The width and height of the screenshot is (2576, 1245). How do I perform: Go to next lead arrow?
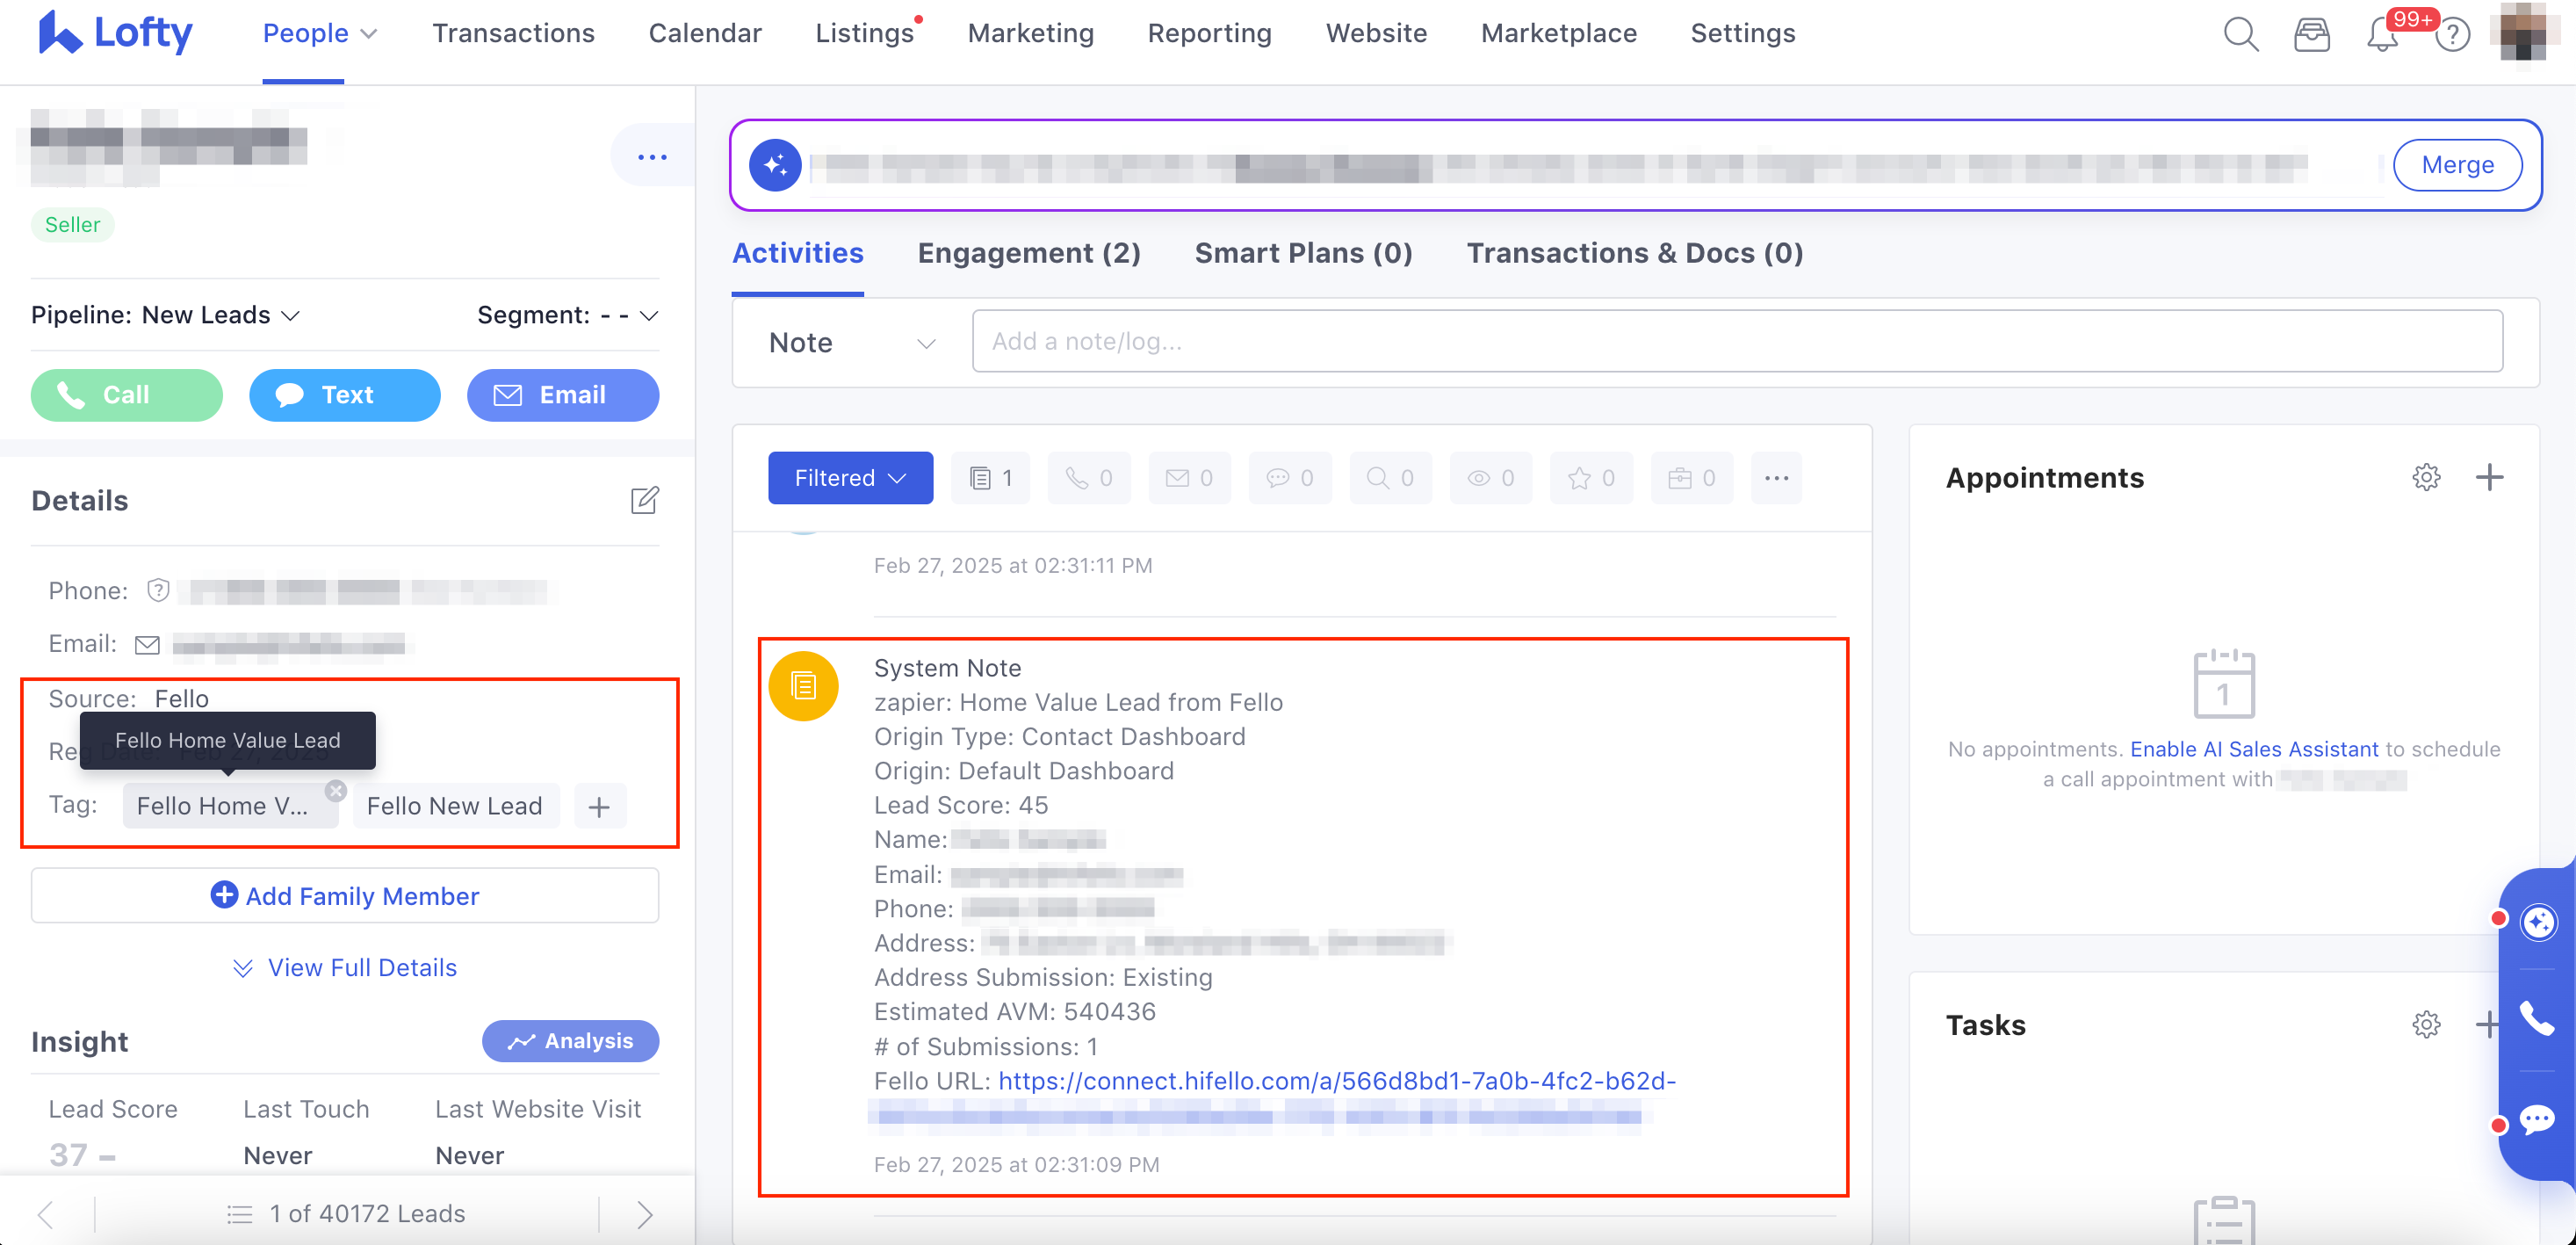[645, 1214]
